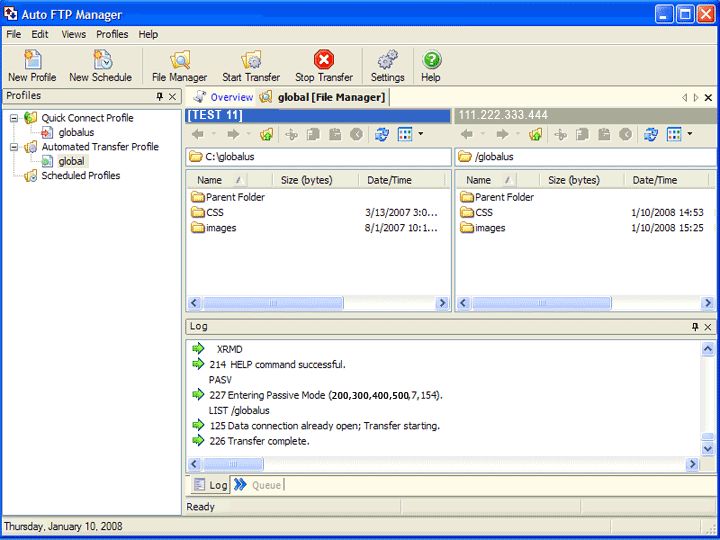Go forward in local TEST 11 pane
This screenshot has height=540, width=720.
233,134
